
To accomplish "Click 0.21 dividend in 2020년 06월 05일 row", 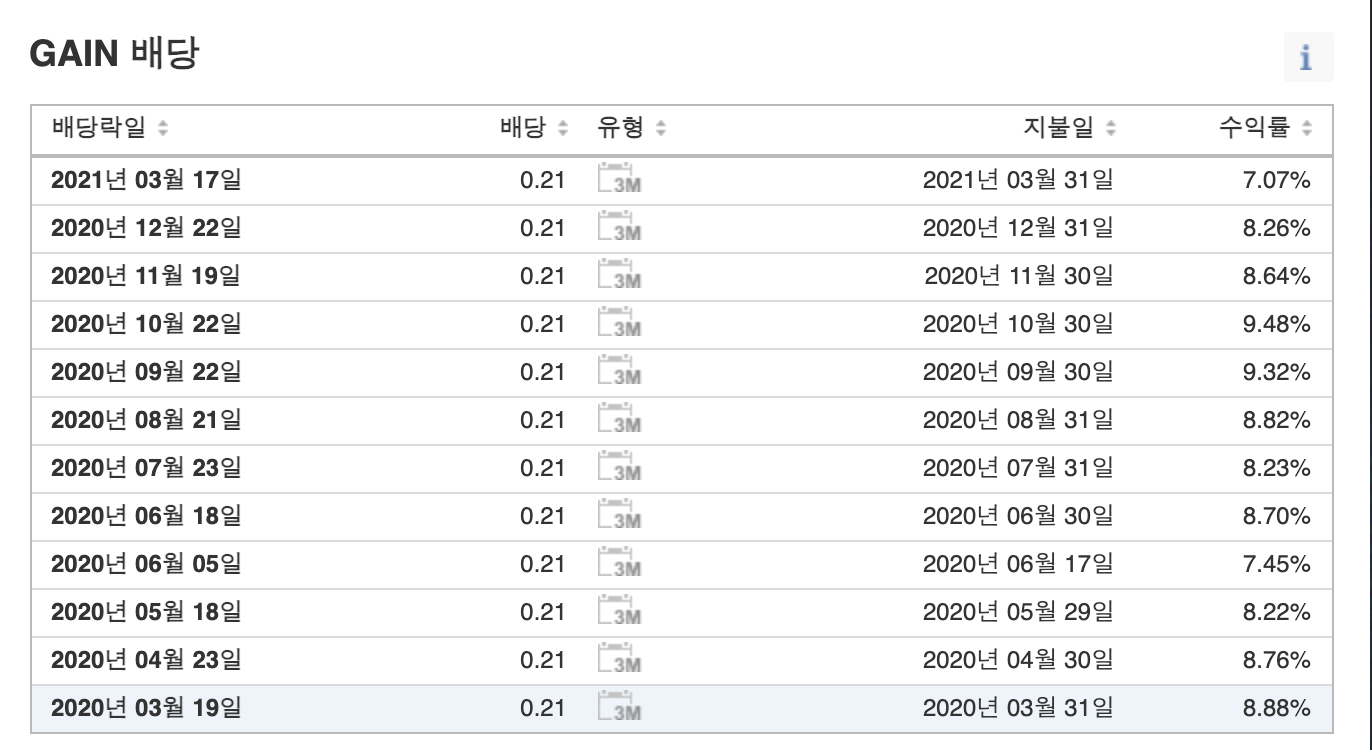I will (542, 564).
